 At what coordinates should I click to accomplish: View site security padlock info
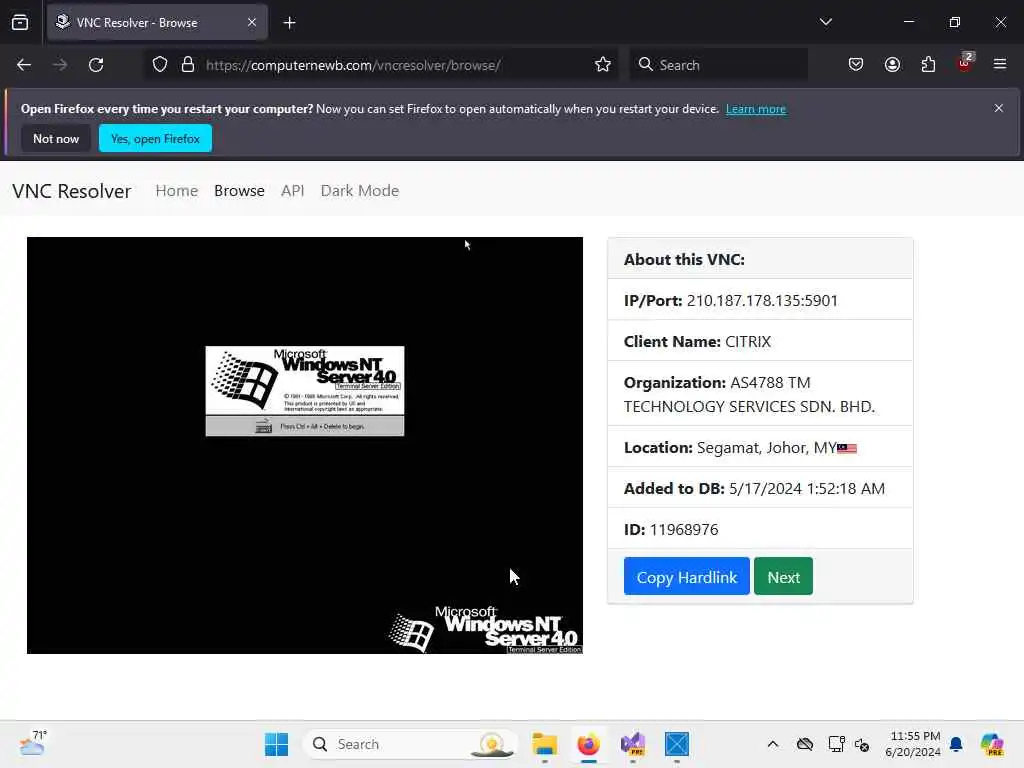(x=188, y=65)
